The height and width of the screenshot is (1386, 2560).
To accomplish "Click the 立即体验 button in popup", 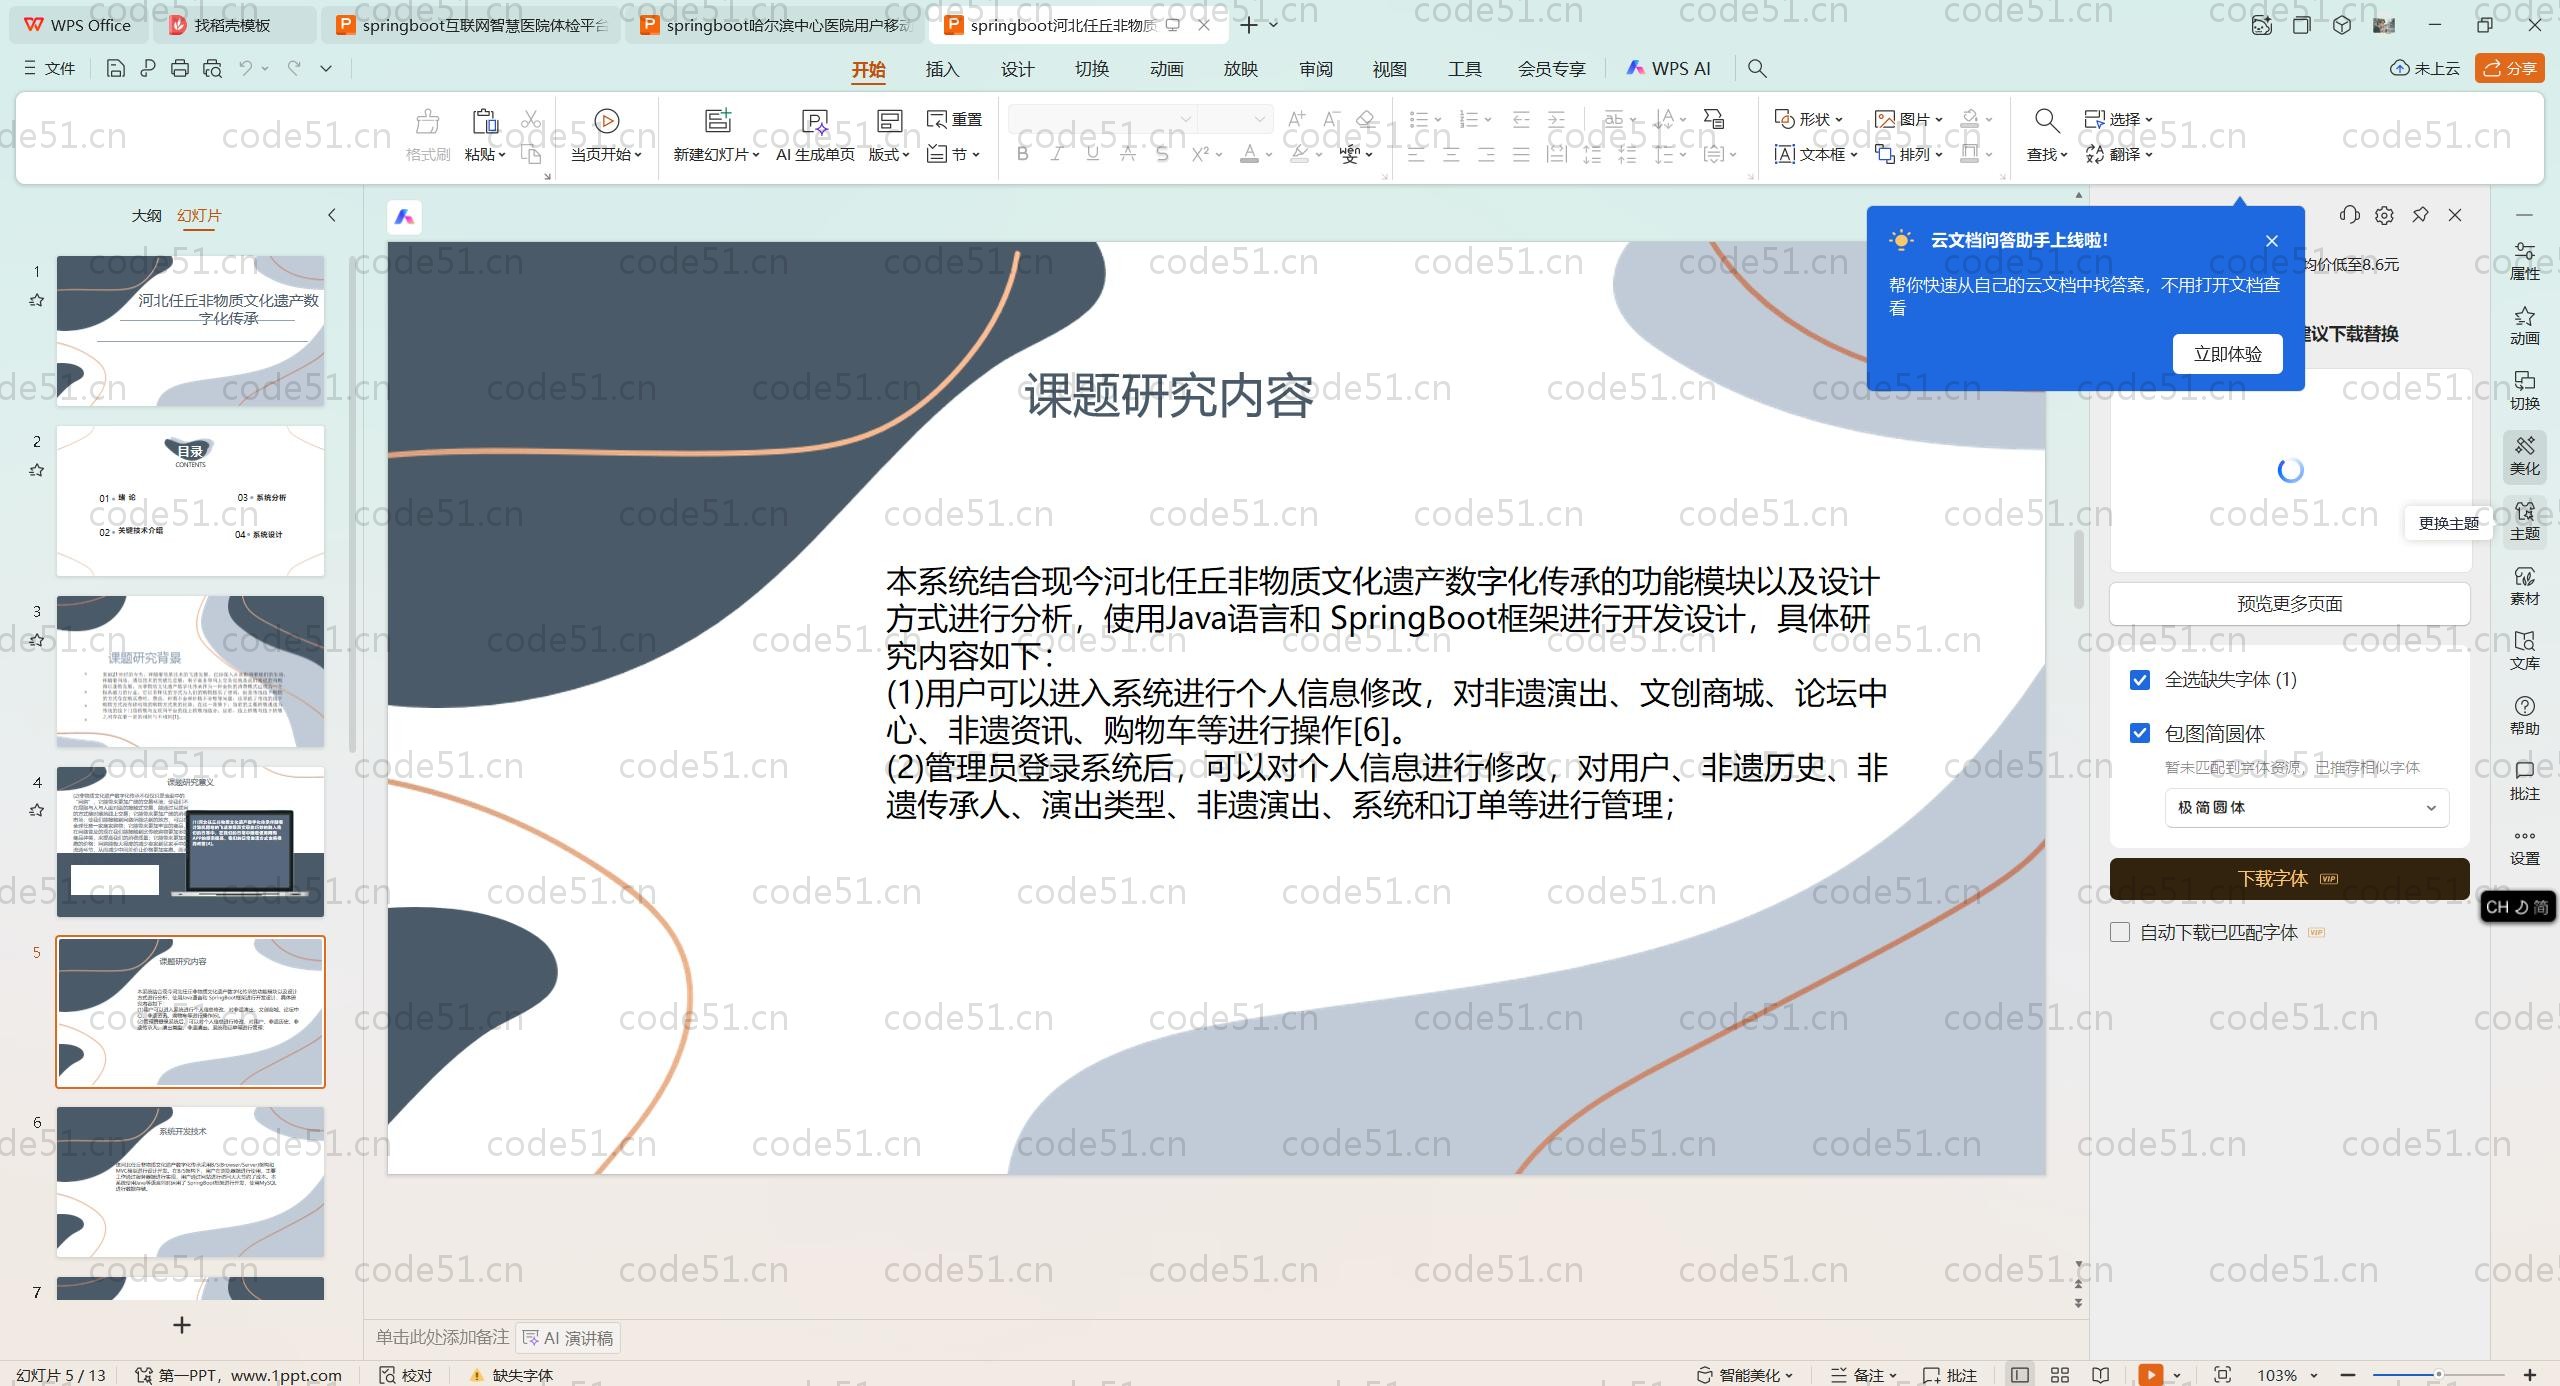I will pyautogui.click(x=2227, y=354).
